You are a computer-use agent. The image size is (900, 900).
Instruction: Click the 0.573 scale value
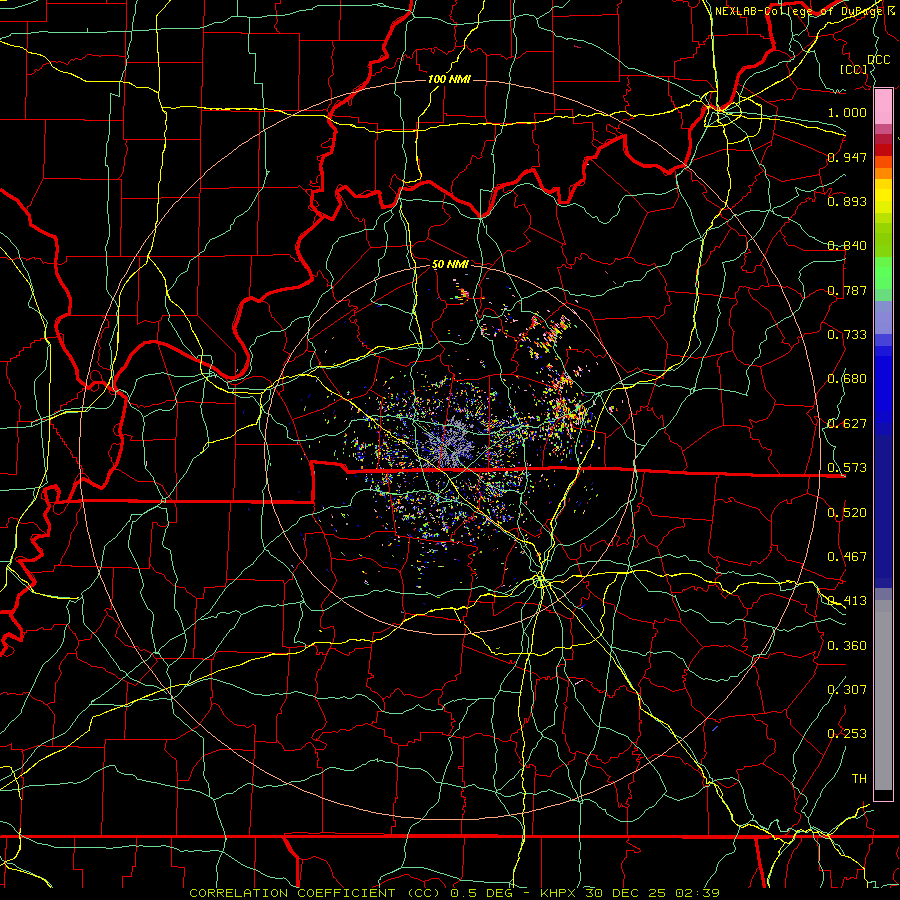(847, 467)
